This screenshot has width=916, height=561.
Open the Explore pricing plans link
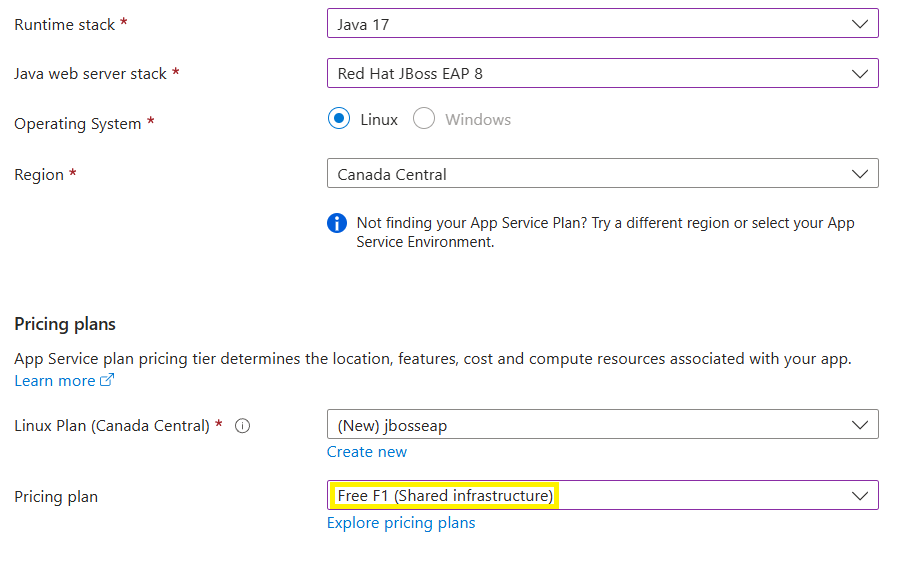401,523
